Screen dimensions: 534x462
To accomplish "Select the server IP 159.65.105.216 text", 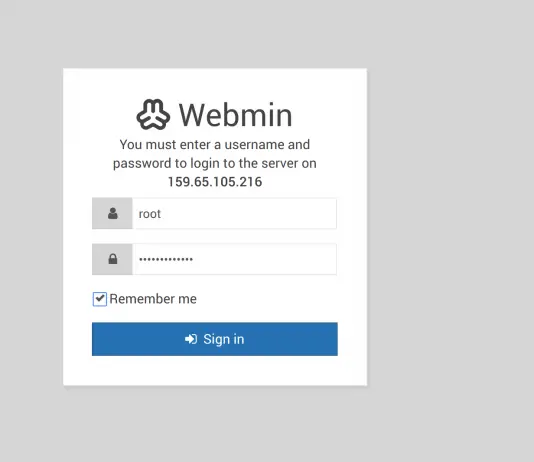I will [215, 182].
